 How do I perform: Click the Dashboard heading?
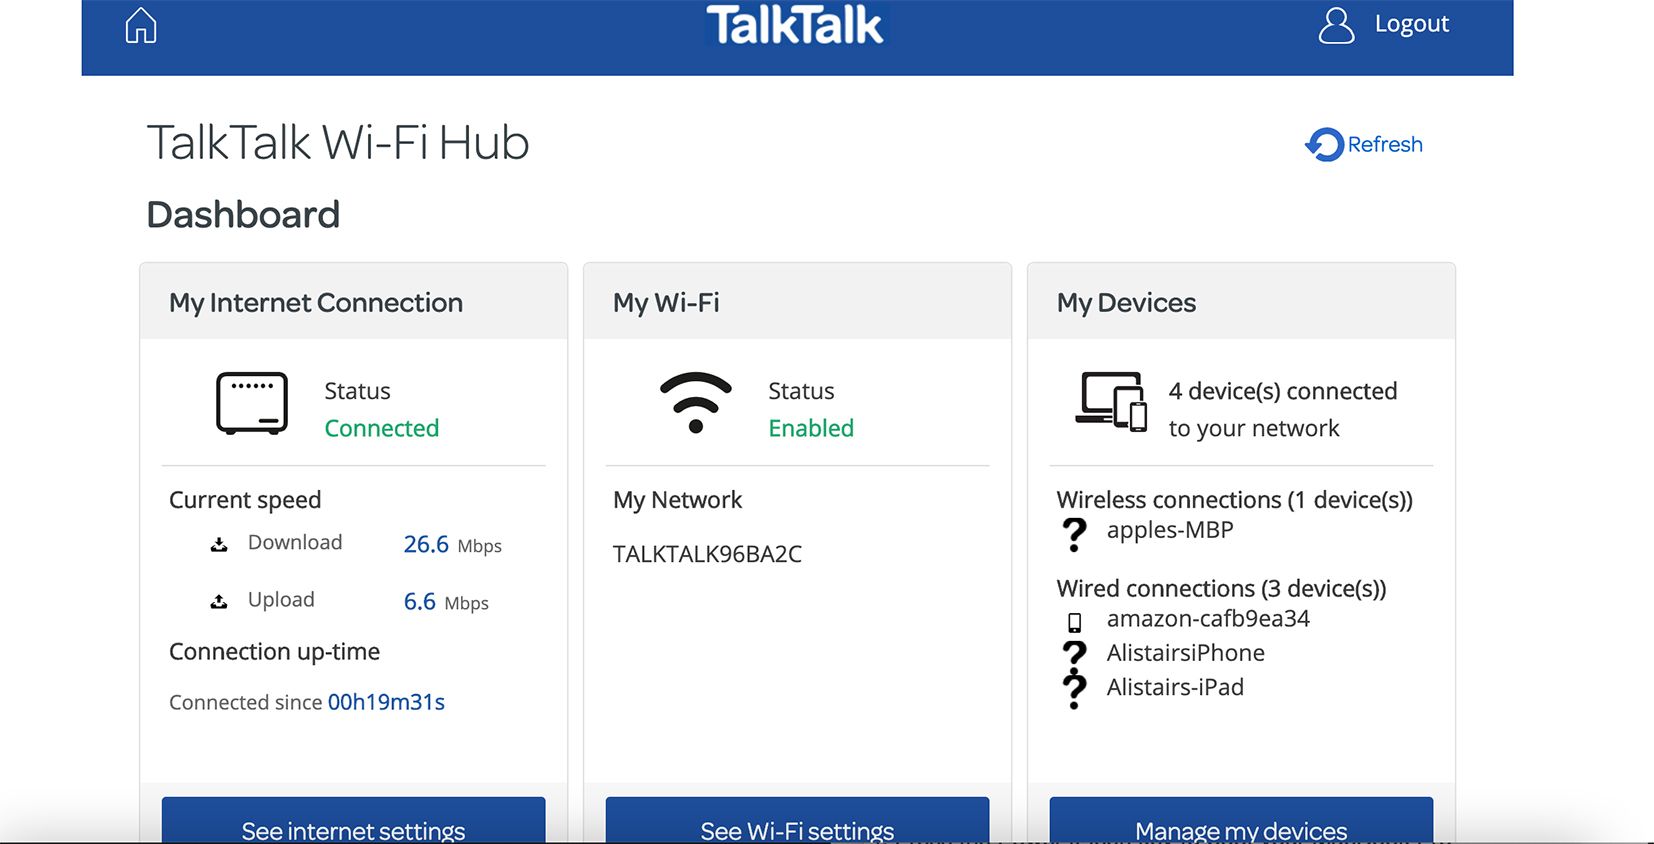click(243, 215)
